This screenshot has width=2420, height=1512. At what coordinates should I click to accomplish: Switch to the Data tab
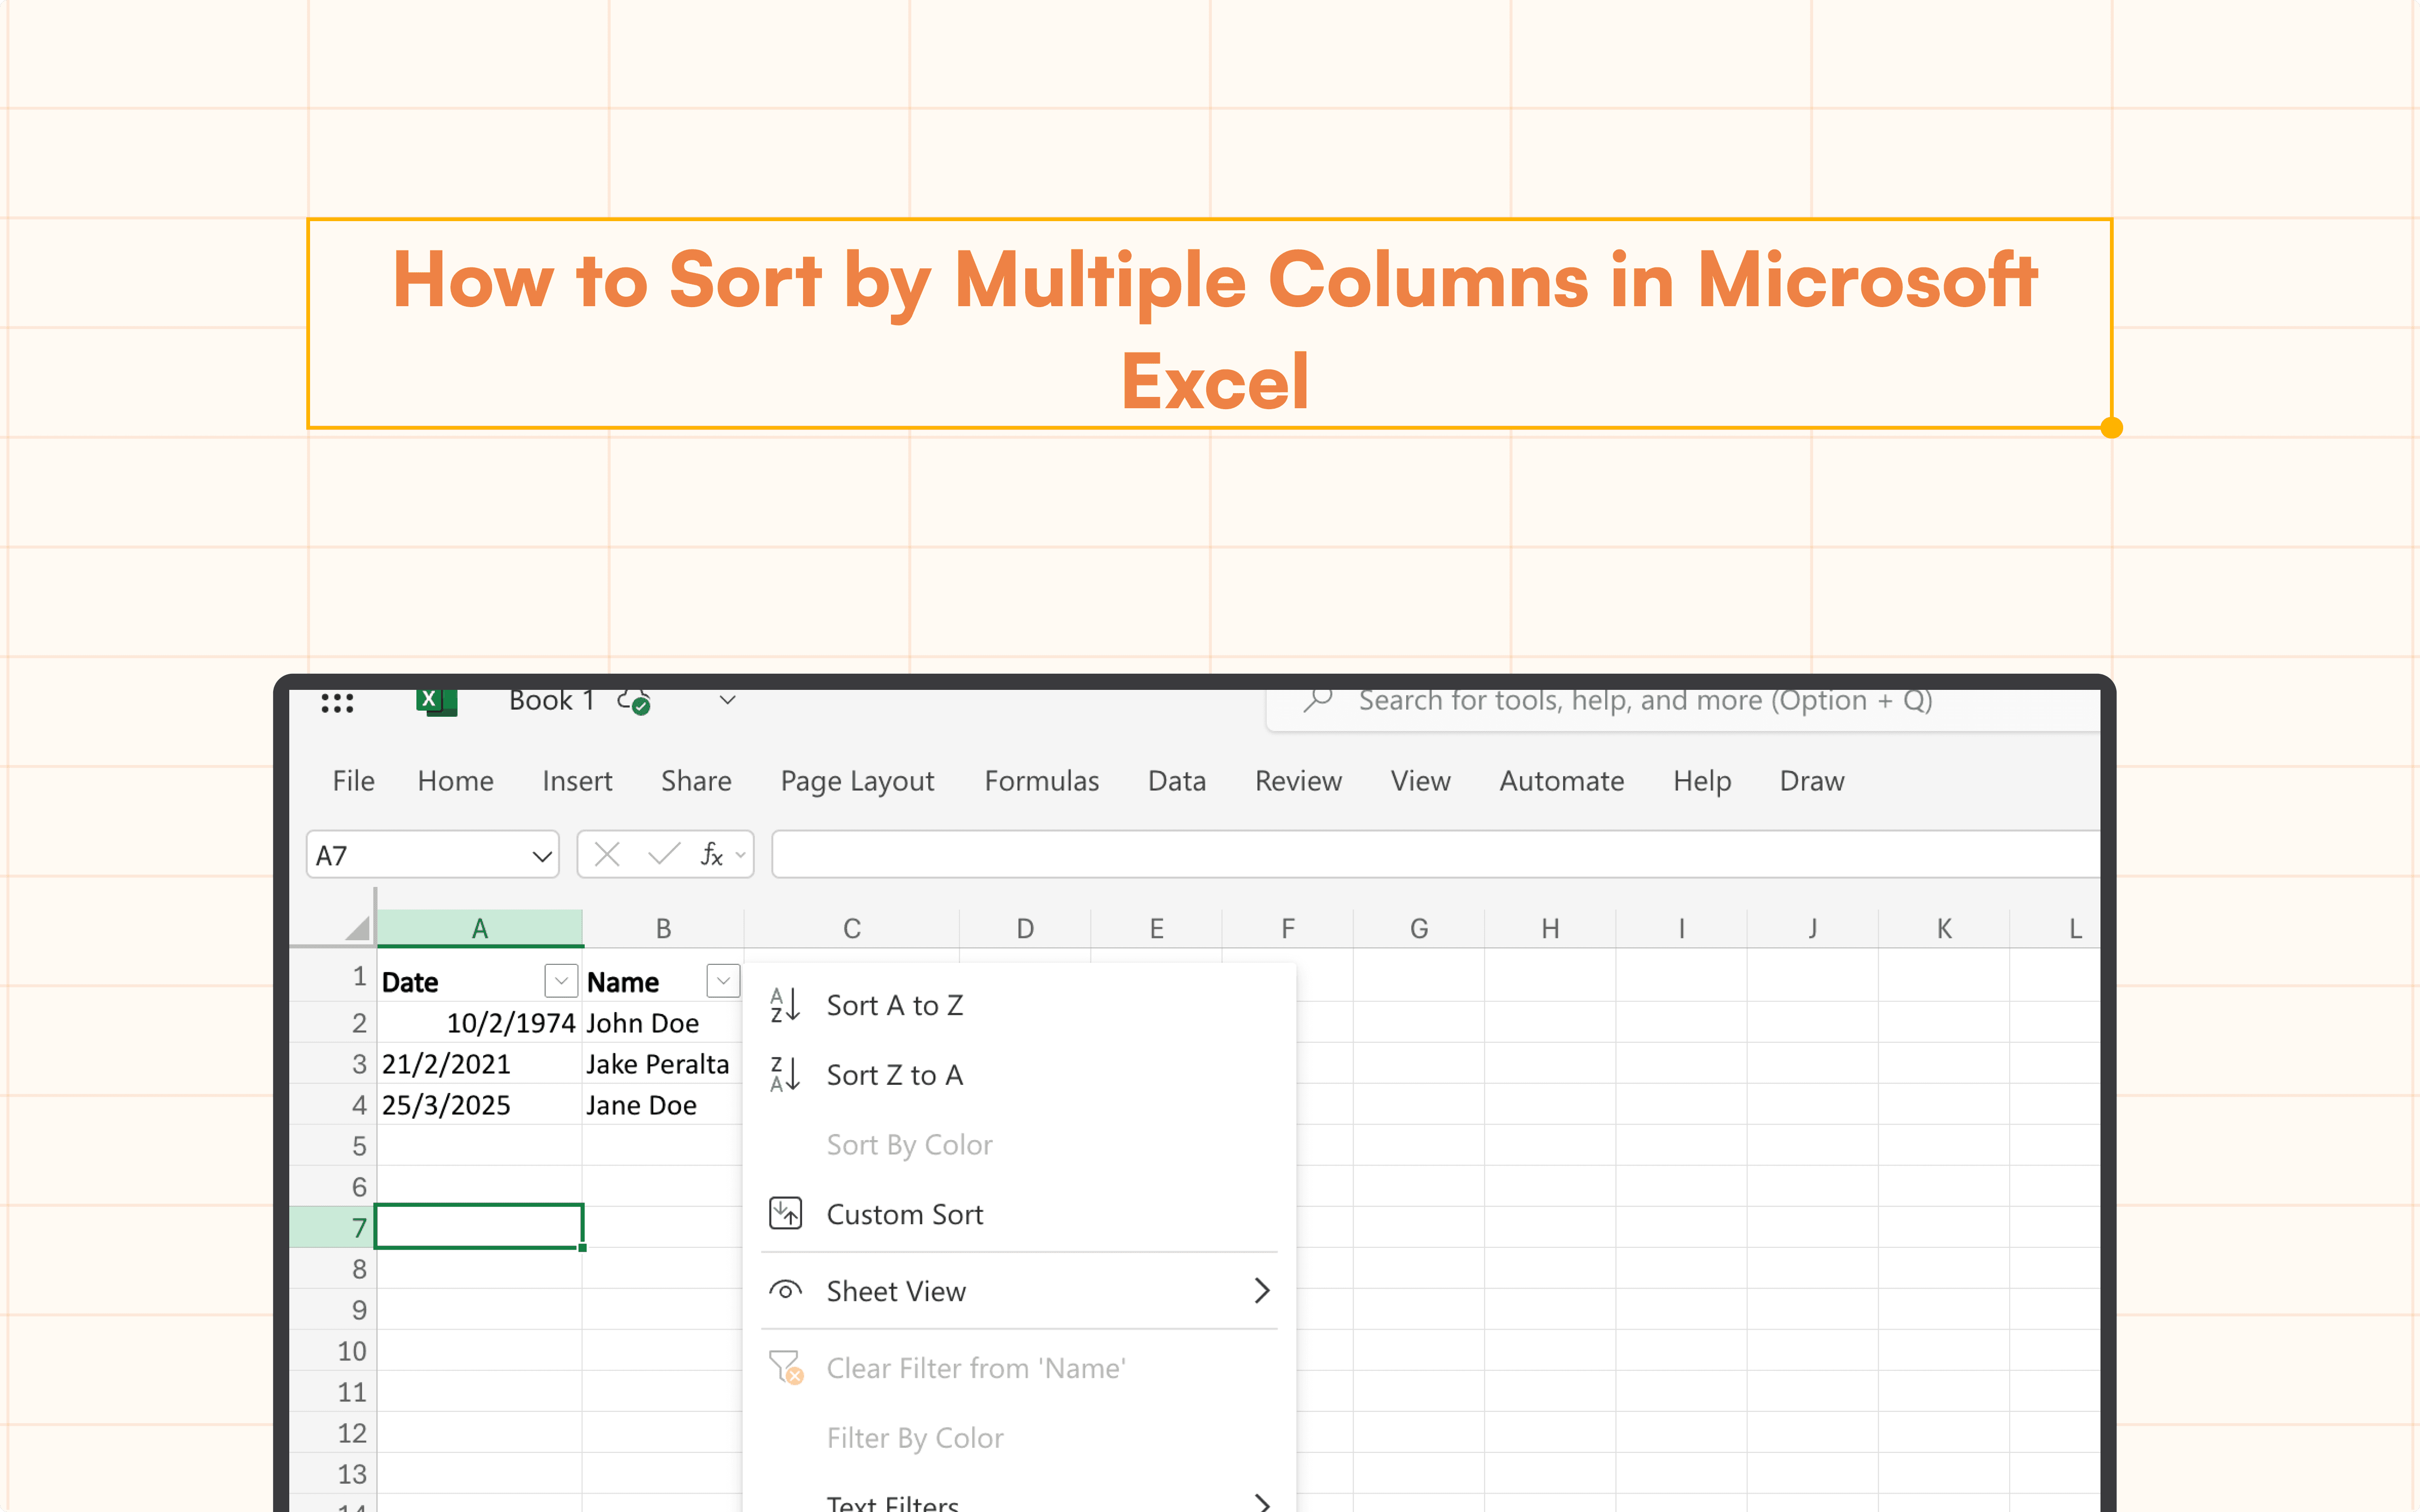tap(1176, 781)
